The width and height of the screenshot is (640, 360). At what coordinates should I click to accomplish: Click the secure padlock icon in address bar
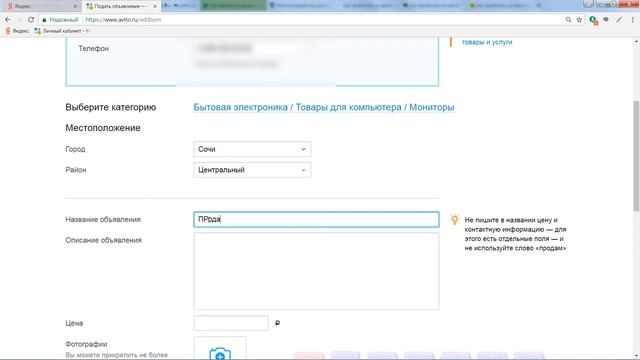[x=44, y=20]
